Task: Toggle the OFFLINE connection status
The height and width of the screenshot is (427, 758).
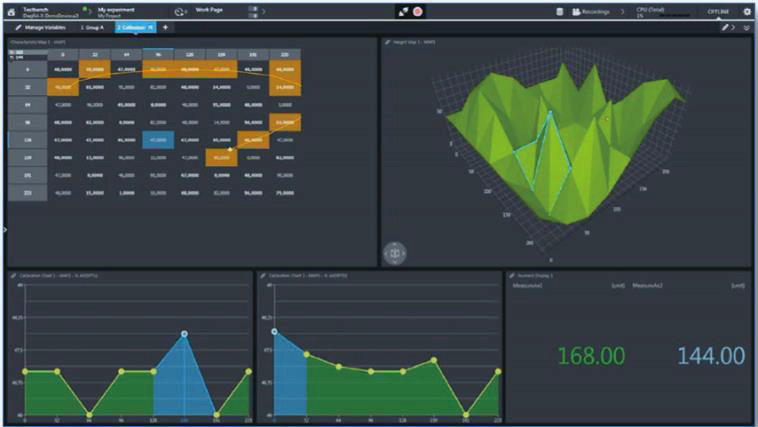Action: coord(718,12)
